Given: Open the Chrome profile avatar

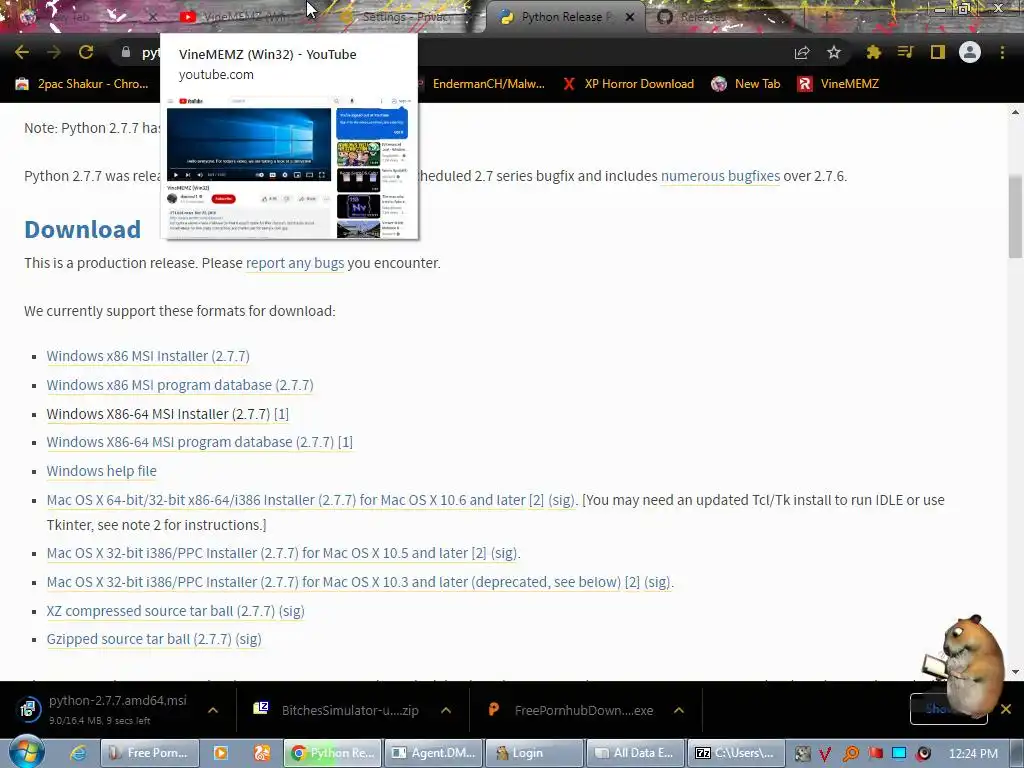Looking at the screenshot, I should pyautogui.click(x=970, y=52).
